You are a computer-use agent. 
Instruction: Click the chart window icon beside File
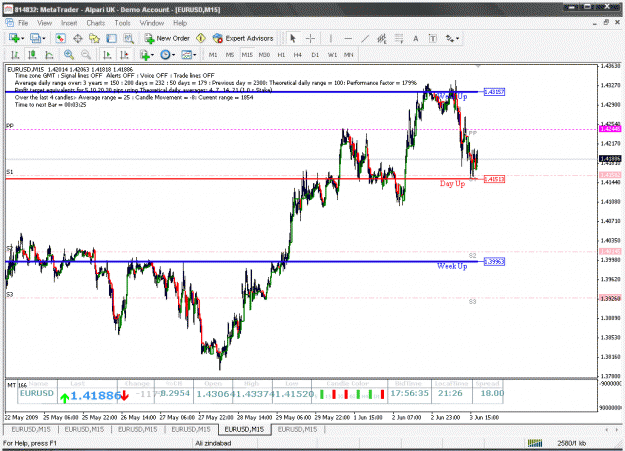pyautogui.click(x=9, y=23)
